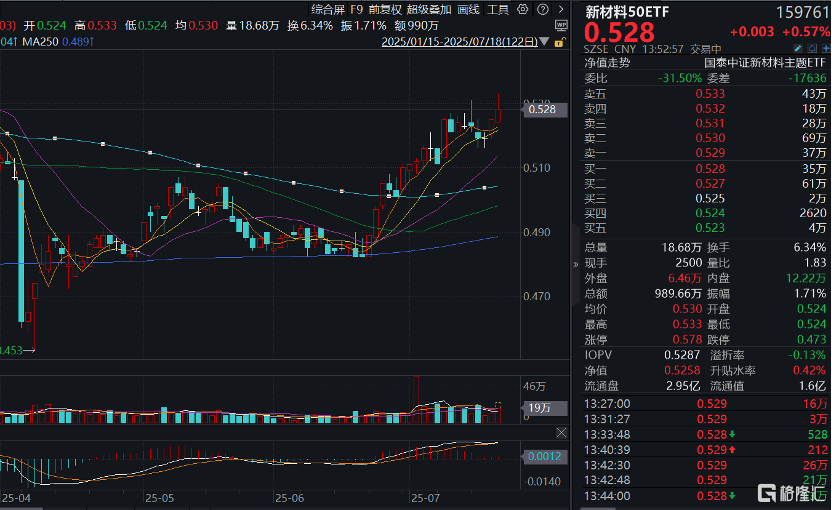Viewport: 832px width, 510px height.
Task: Select the 买三 0.525 order row
Action: tap(705, 198)
